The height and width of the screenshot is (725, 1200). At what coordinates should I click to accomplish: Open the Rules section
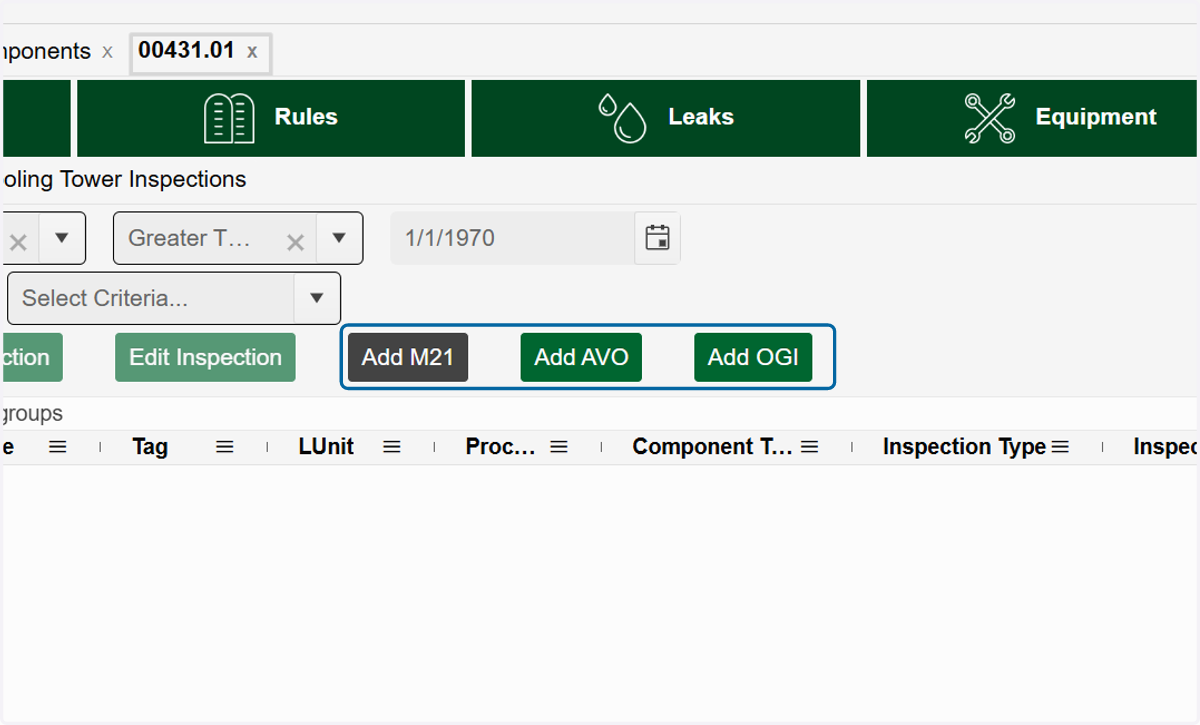pyautogui.click(x=271, y=118)
